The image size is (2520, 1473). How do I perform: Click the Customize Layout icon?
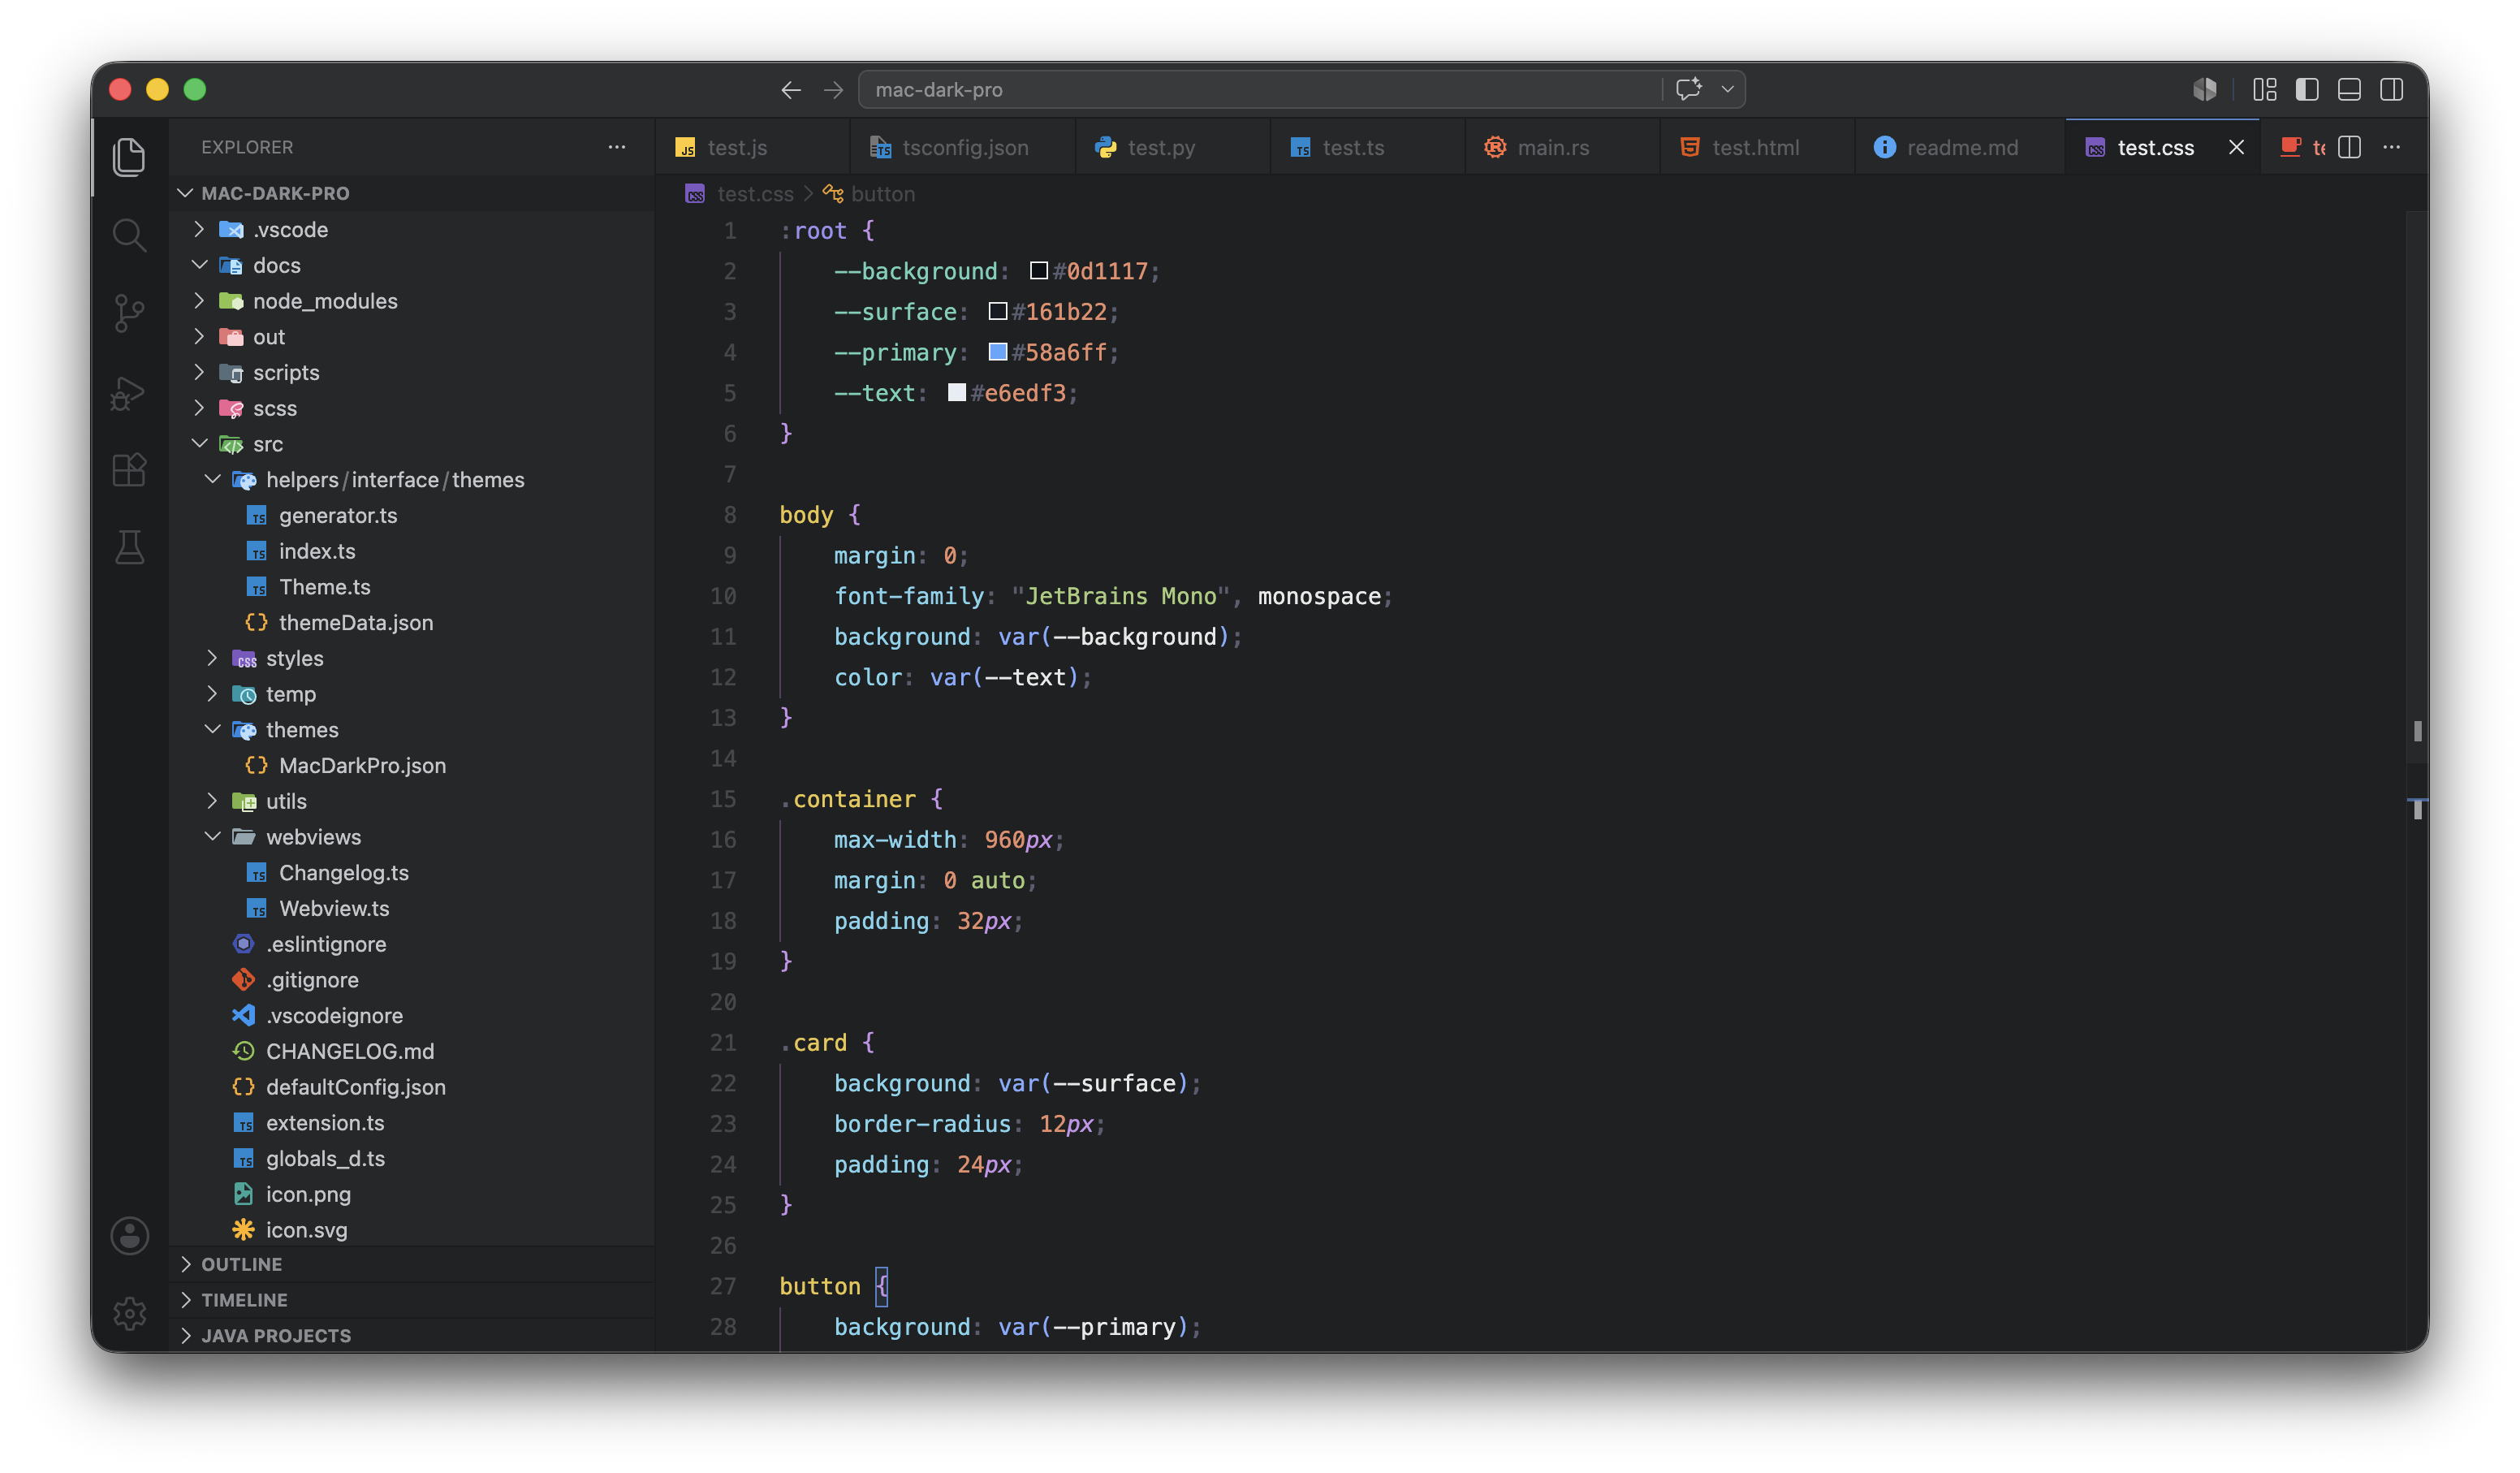pyautogui.click(x=2265, y=90)
